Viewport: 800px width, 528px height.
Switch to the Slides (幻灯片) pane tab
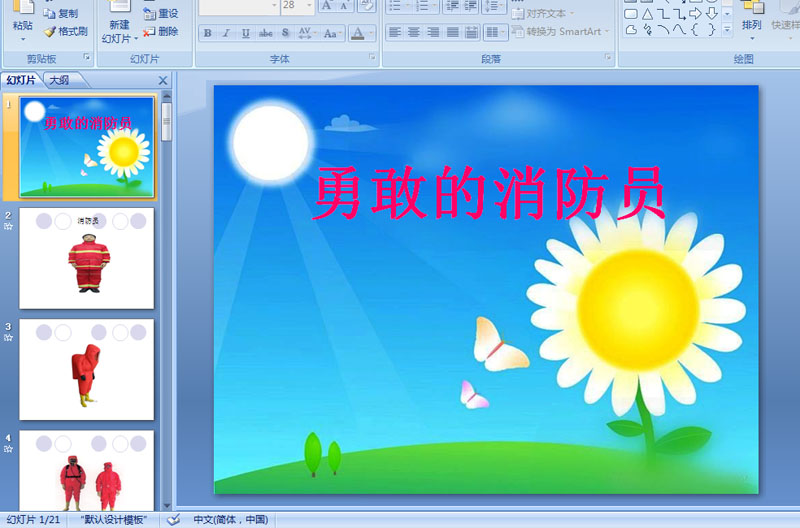(x=21, y=80)
